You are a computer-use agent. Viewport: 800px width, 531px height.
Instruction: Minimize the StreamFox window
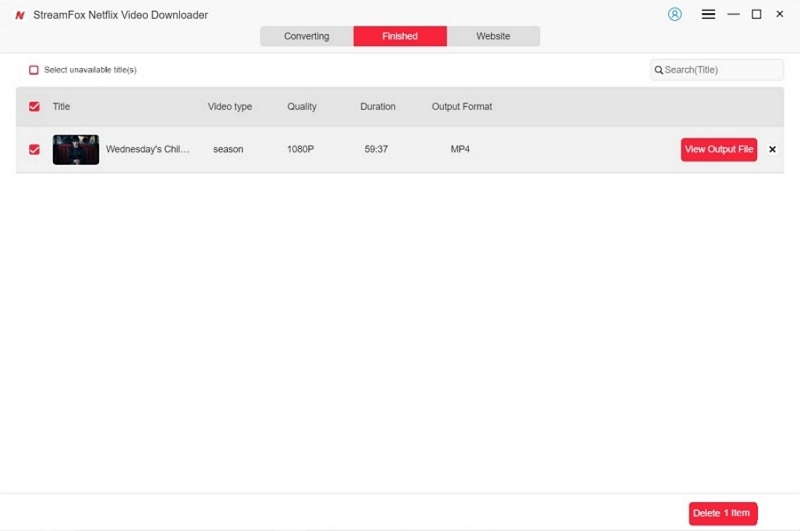coord(733,14)
